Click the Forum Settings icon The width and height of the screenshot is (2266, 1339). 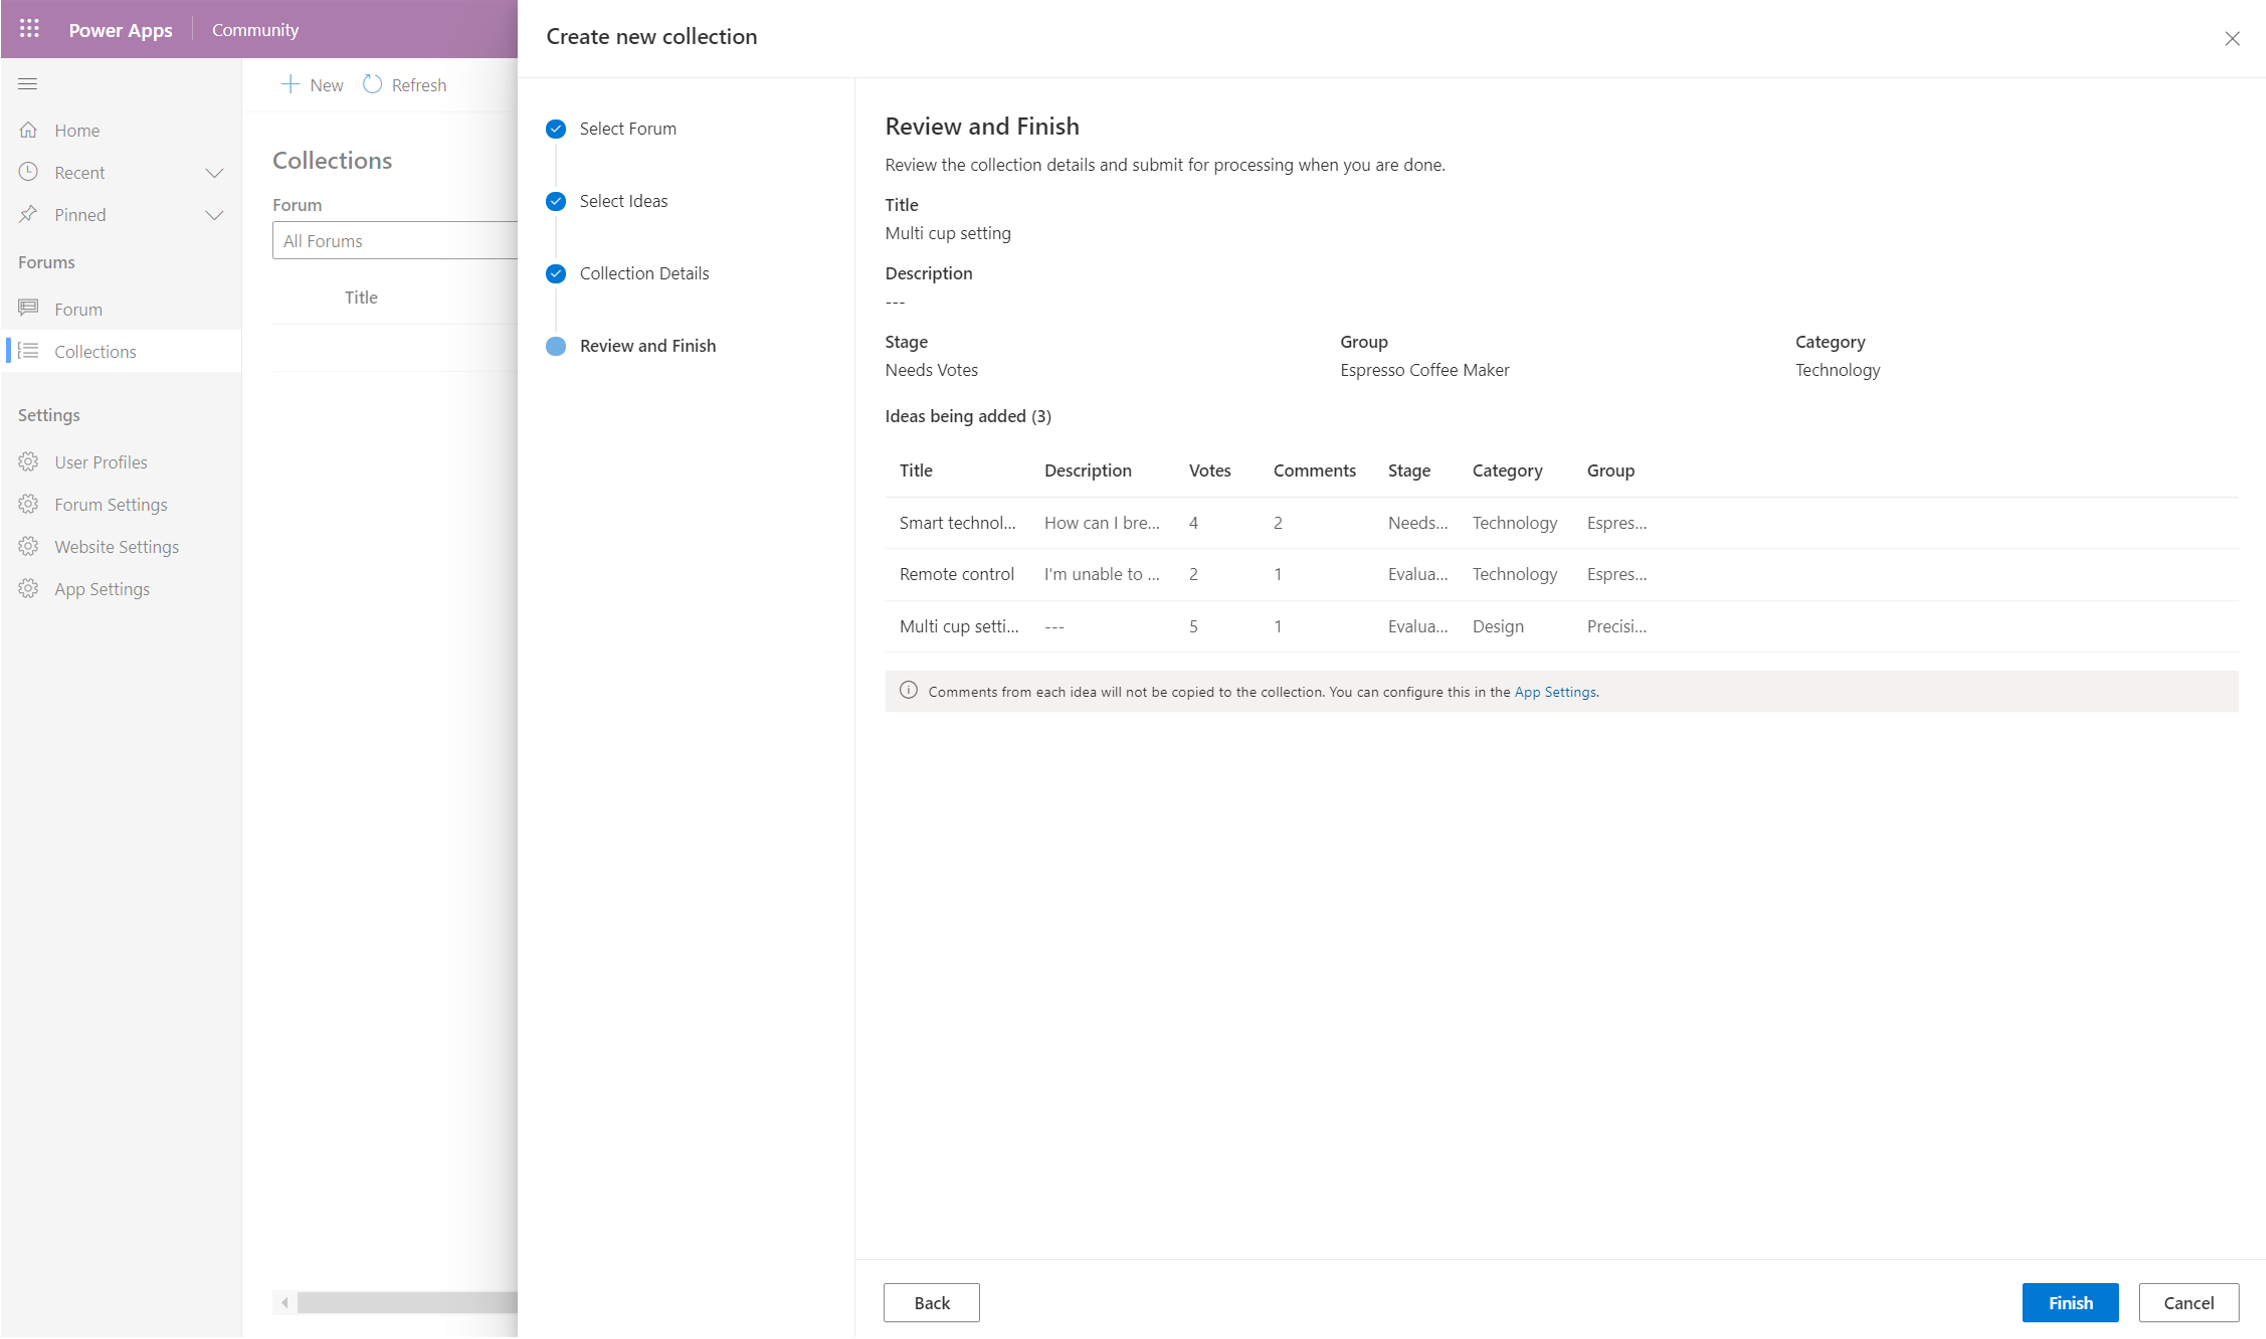pyautogui.click(x=27, y=504)
